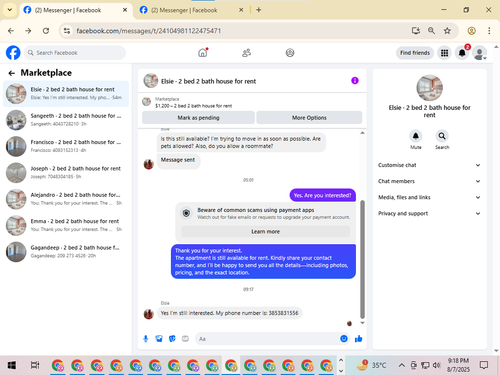
Task: Click the browser back arrow
Action: tap(11, 31)
